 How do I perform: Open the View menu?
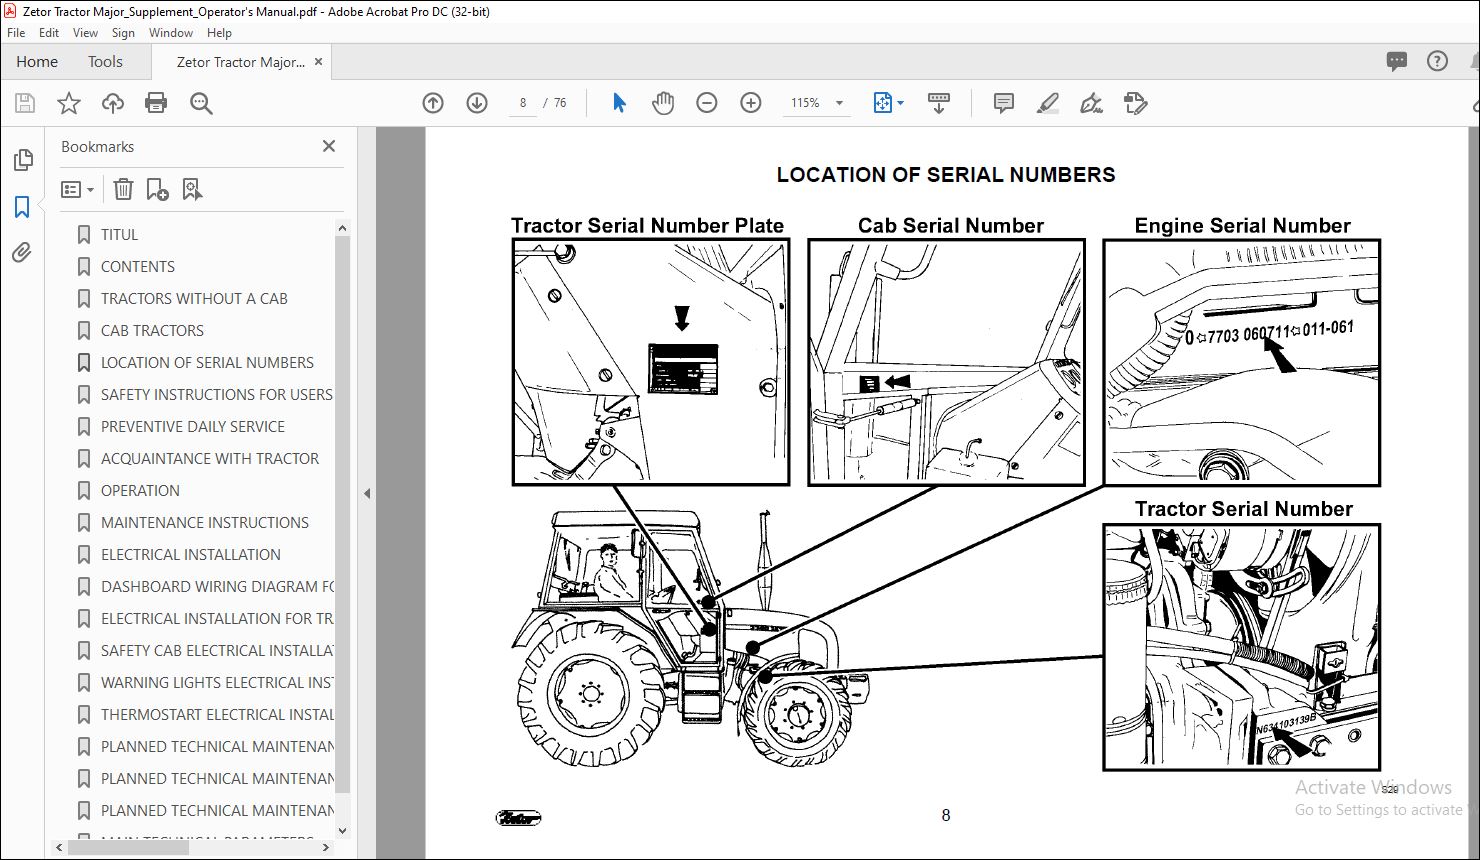(85, 33)
